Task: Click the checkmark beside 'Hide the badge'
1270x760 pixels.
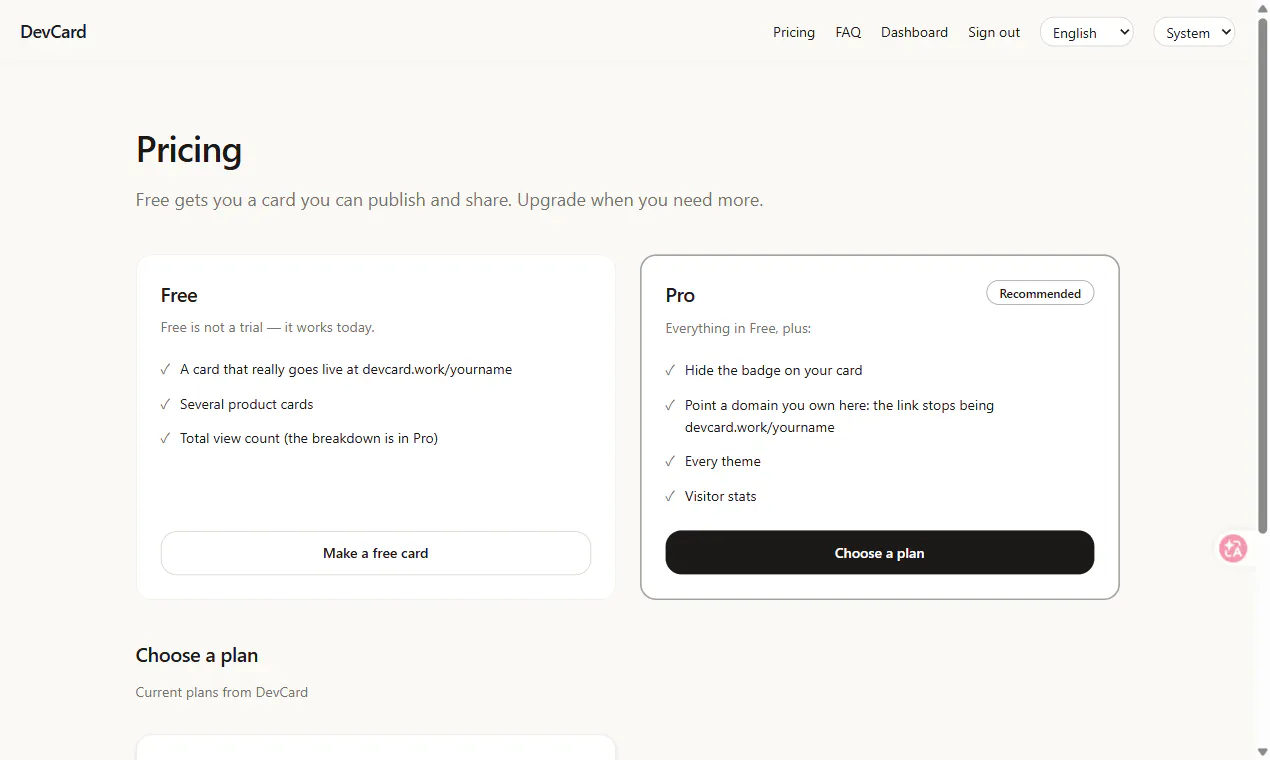Action: (x=670, y=370)
